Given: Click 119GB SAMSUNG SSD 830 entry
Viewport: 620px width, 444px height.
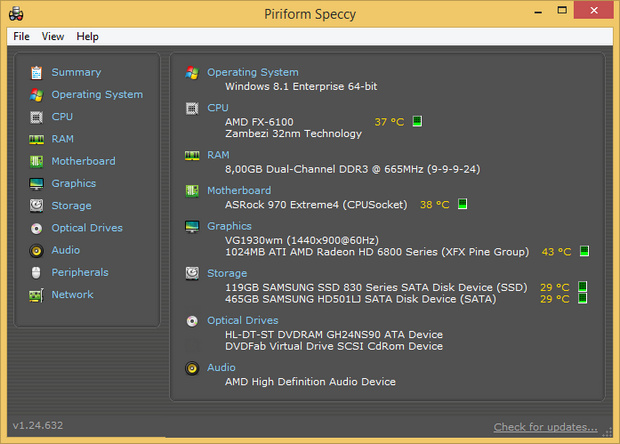Looking at the screenshot, I should pyautogui.click(x=376, y=287).
